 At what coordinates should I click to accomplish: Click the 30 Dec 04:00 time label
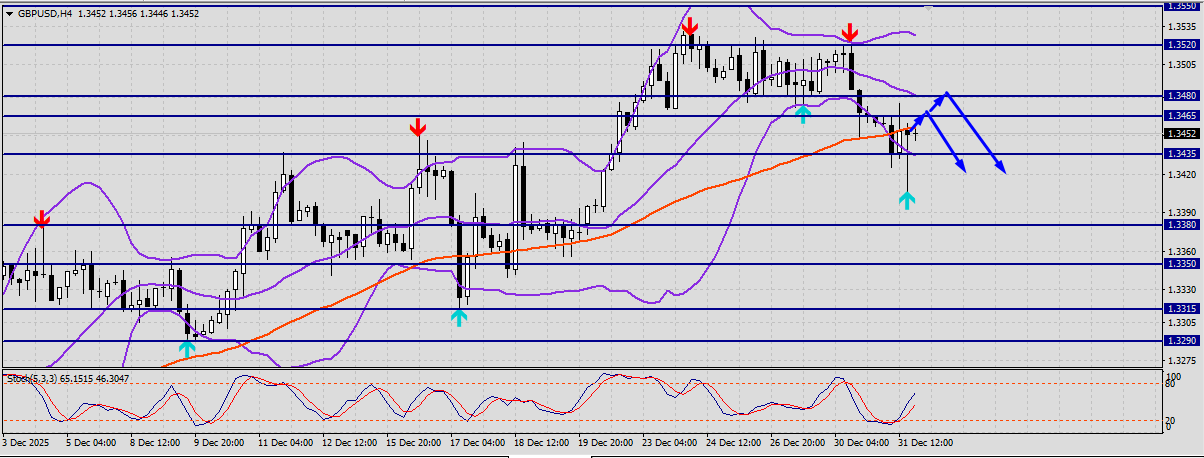(860, 442)
